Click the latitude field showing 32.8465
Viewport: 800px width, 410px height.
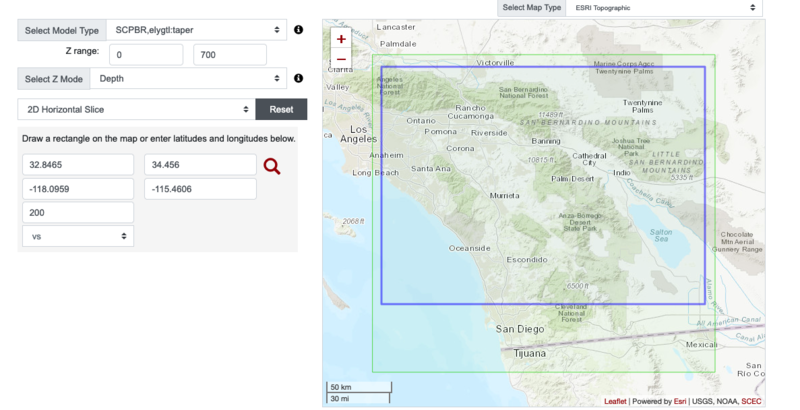(78, 165)
